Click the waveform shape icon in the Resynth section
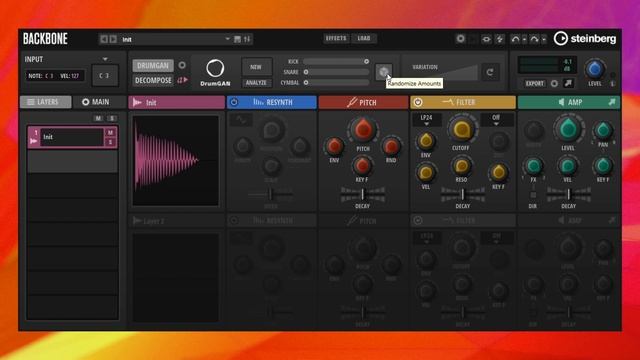640x360 pixels. (x=241, y=120)
